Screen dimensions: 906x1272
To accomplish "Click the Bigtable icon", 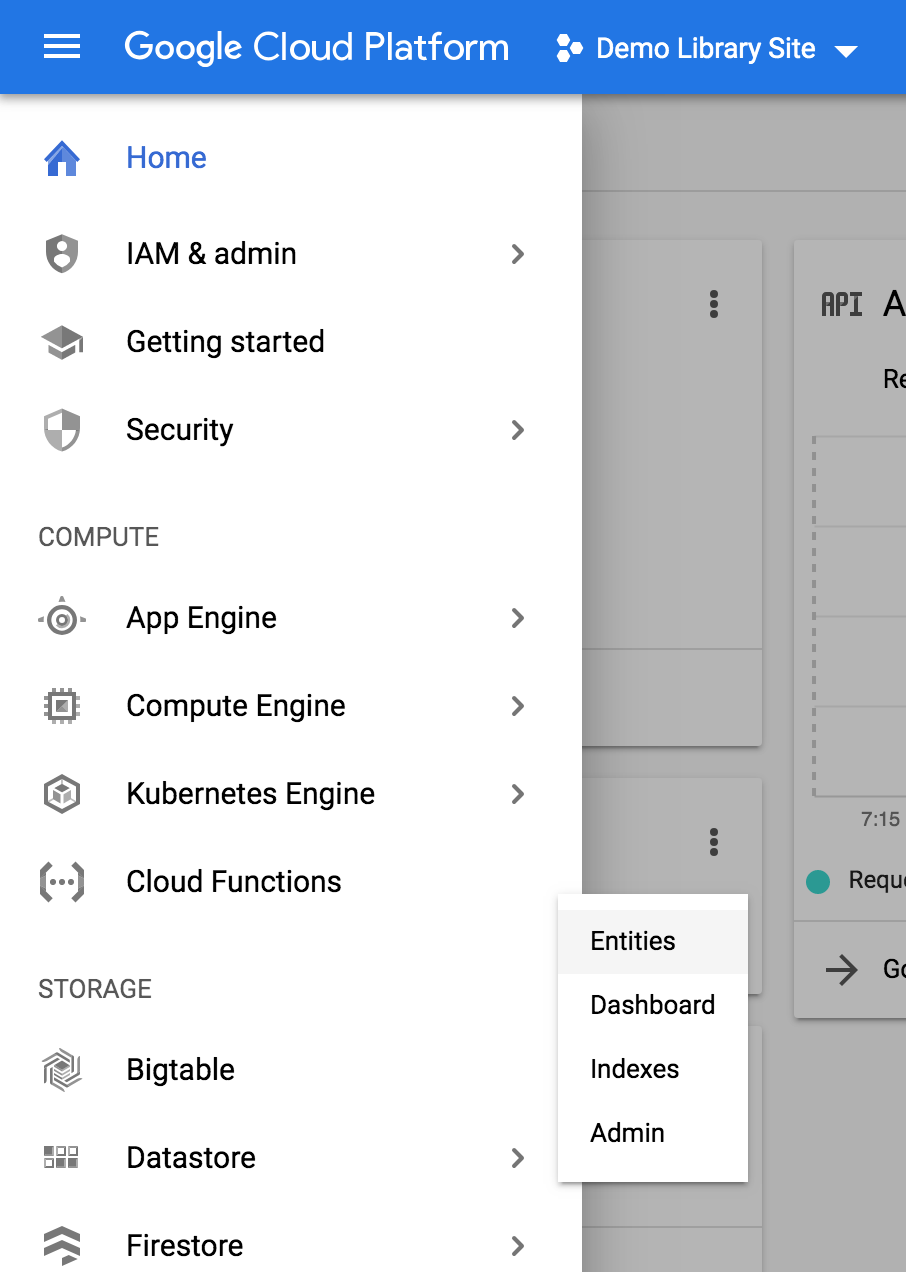I will [62, 1070].
